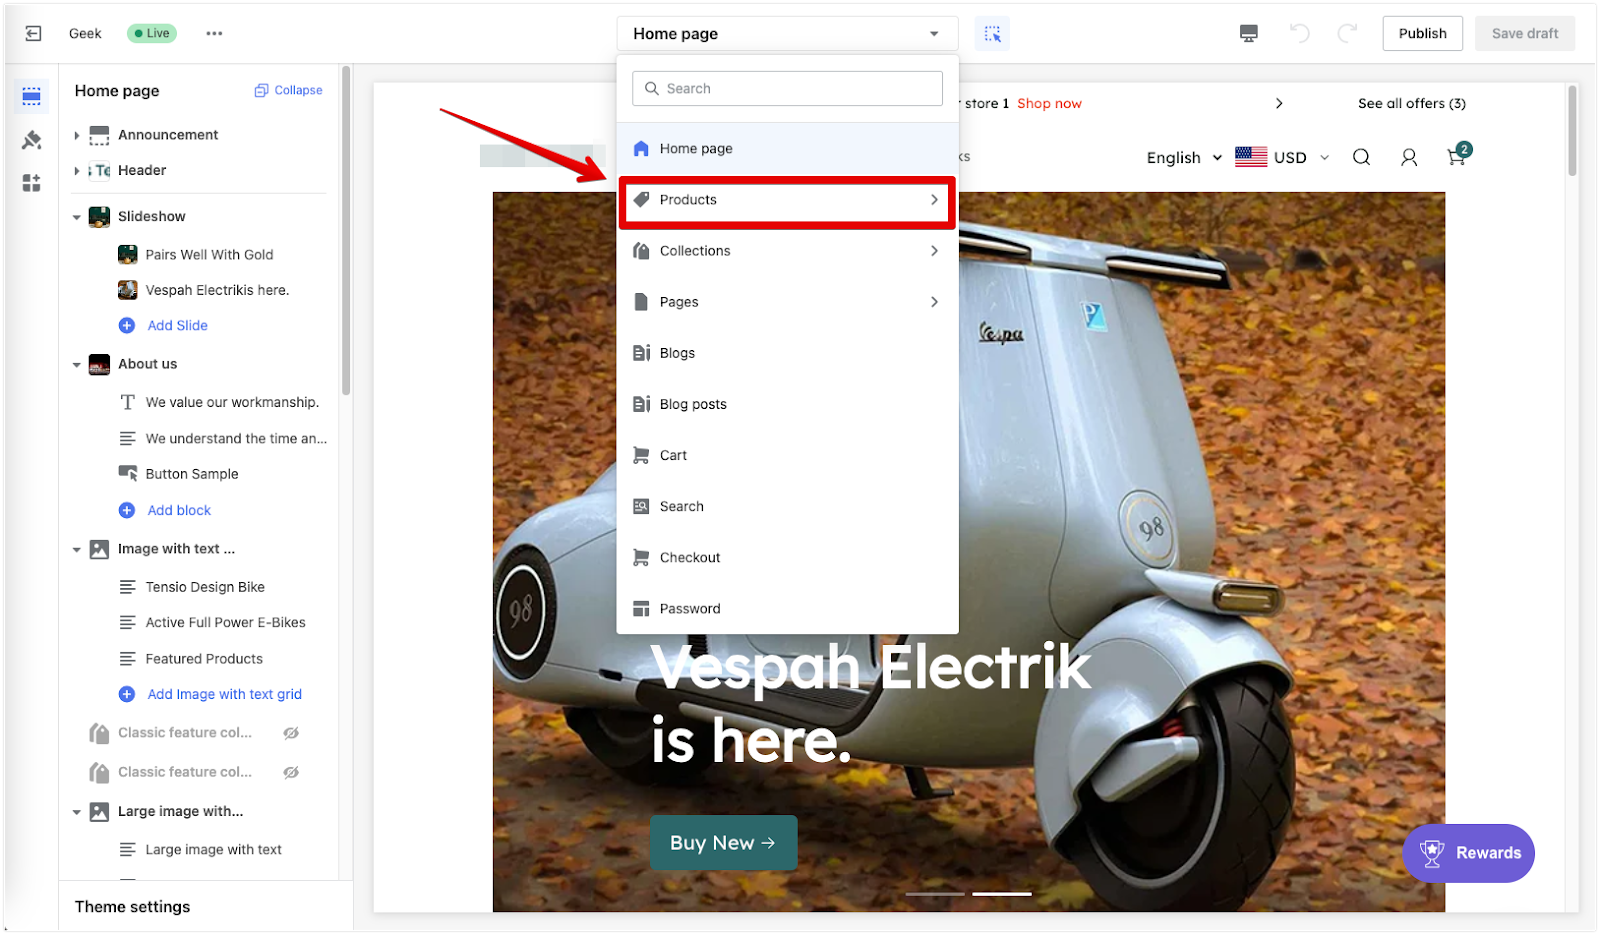Select Blogs in template list

[x=787, y=353]
